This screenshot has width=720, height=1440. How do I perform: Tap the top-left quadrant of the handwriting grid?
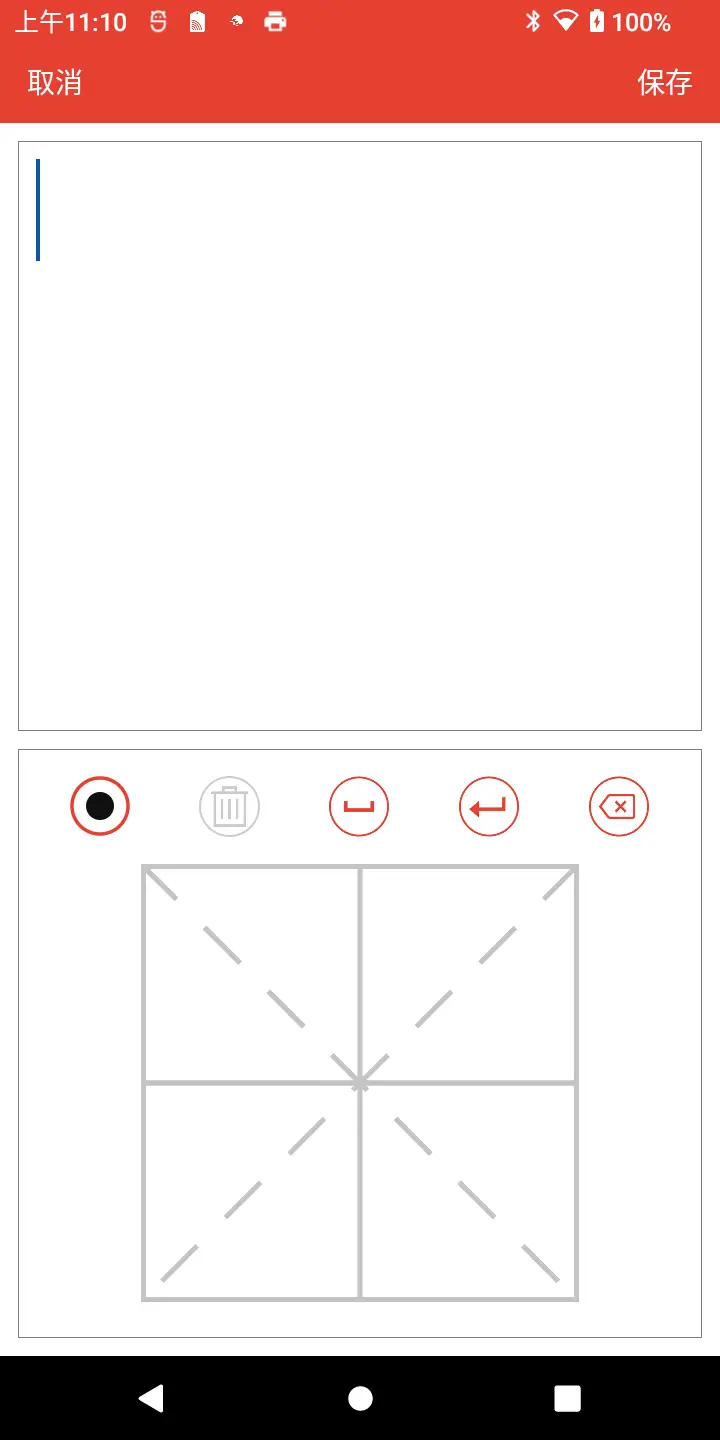tap(252, 975)
